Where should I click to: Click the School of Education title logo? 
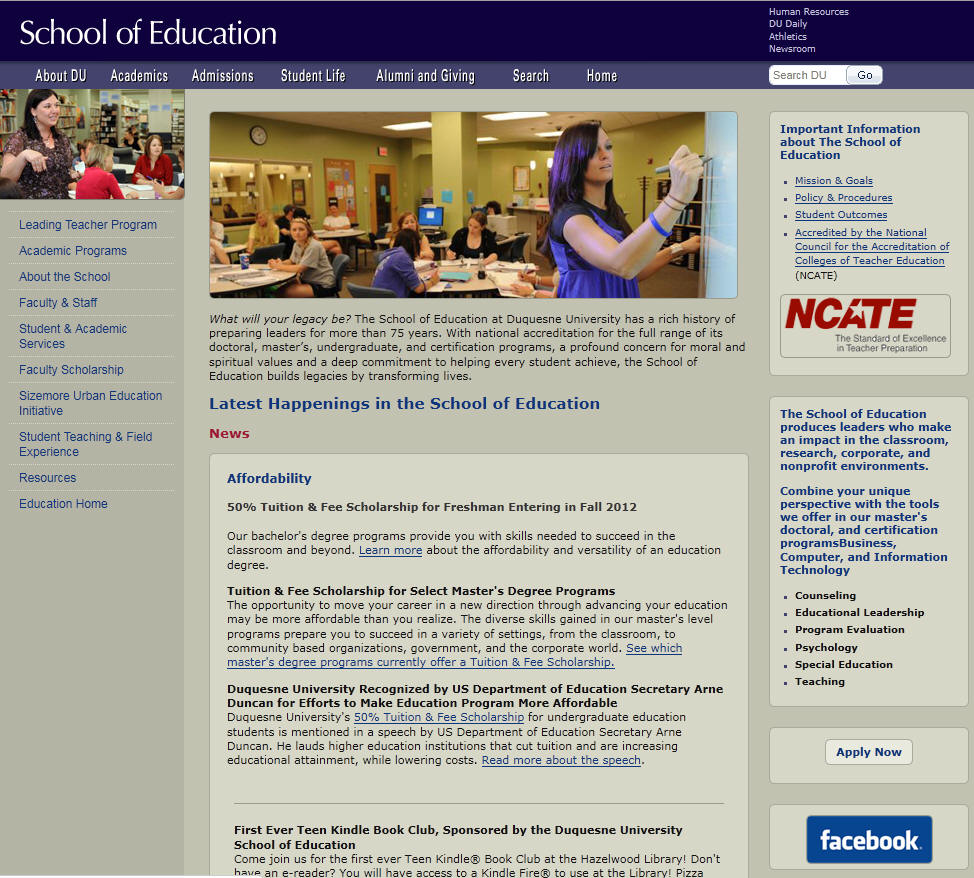tap(148, 32)
